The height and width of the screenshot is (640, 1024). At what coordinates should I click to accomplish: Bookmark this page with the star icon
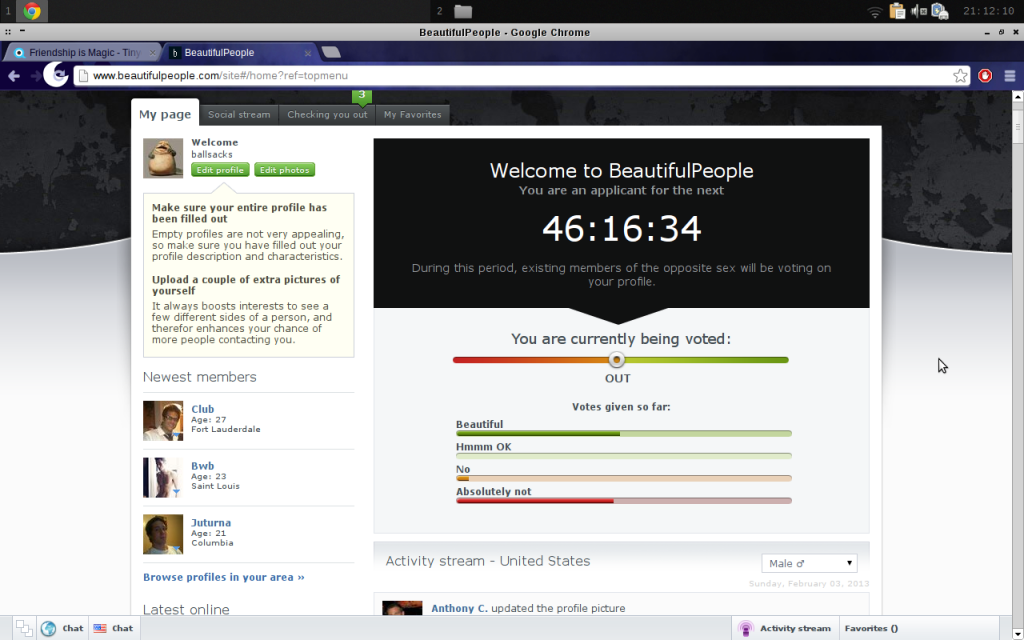click(959, 76)
